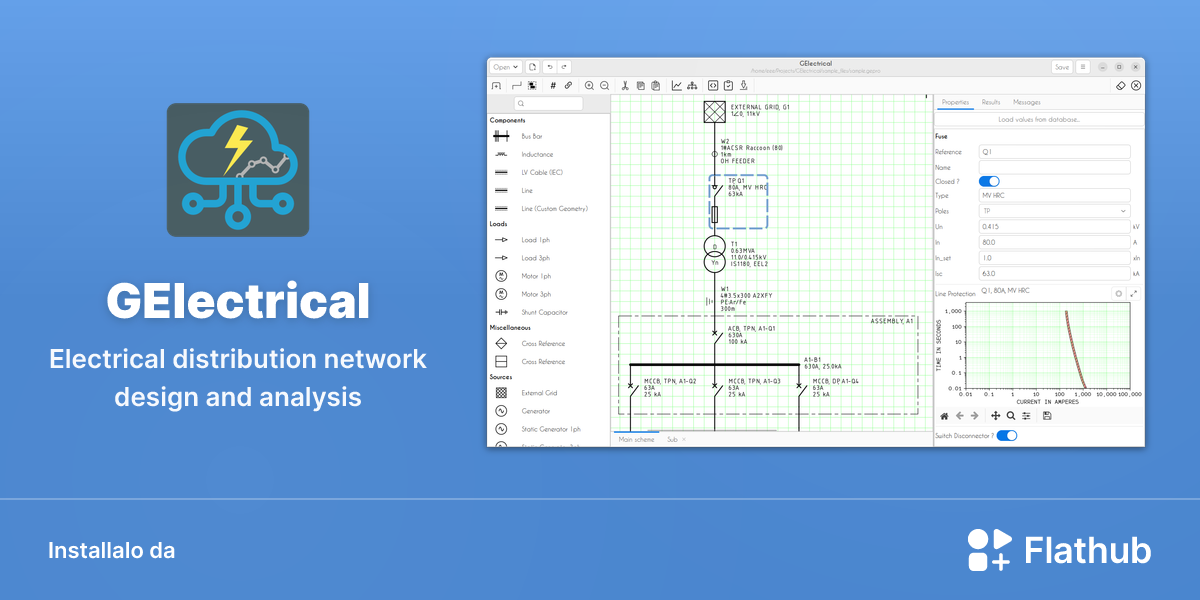Click Load values from database

point(1039,119)
